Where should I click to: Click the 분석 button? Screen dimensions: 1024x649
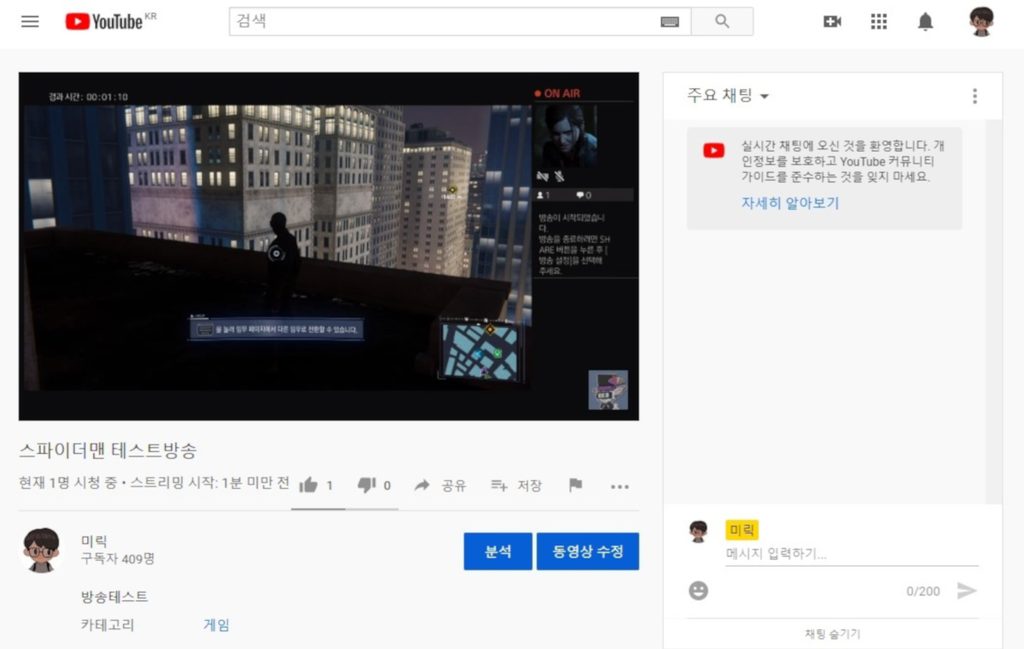[498, 551]
